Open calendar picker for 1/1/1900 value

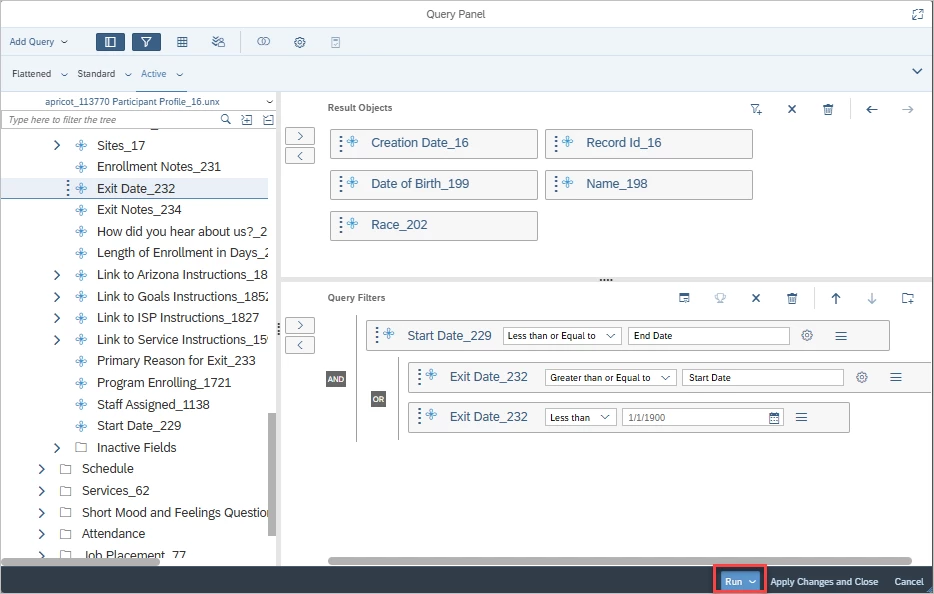click(x=774, y=418)
